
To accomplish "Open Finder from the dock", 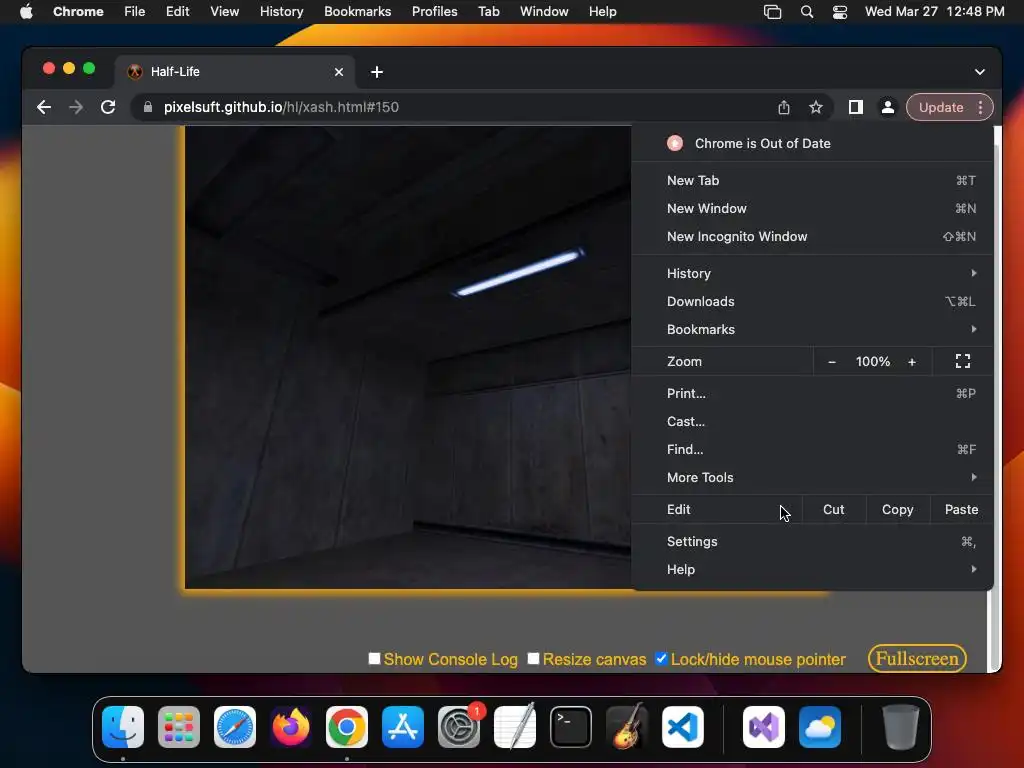I will [123, 727].
